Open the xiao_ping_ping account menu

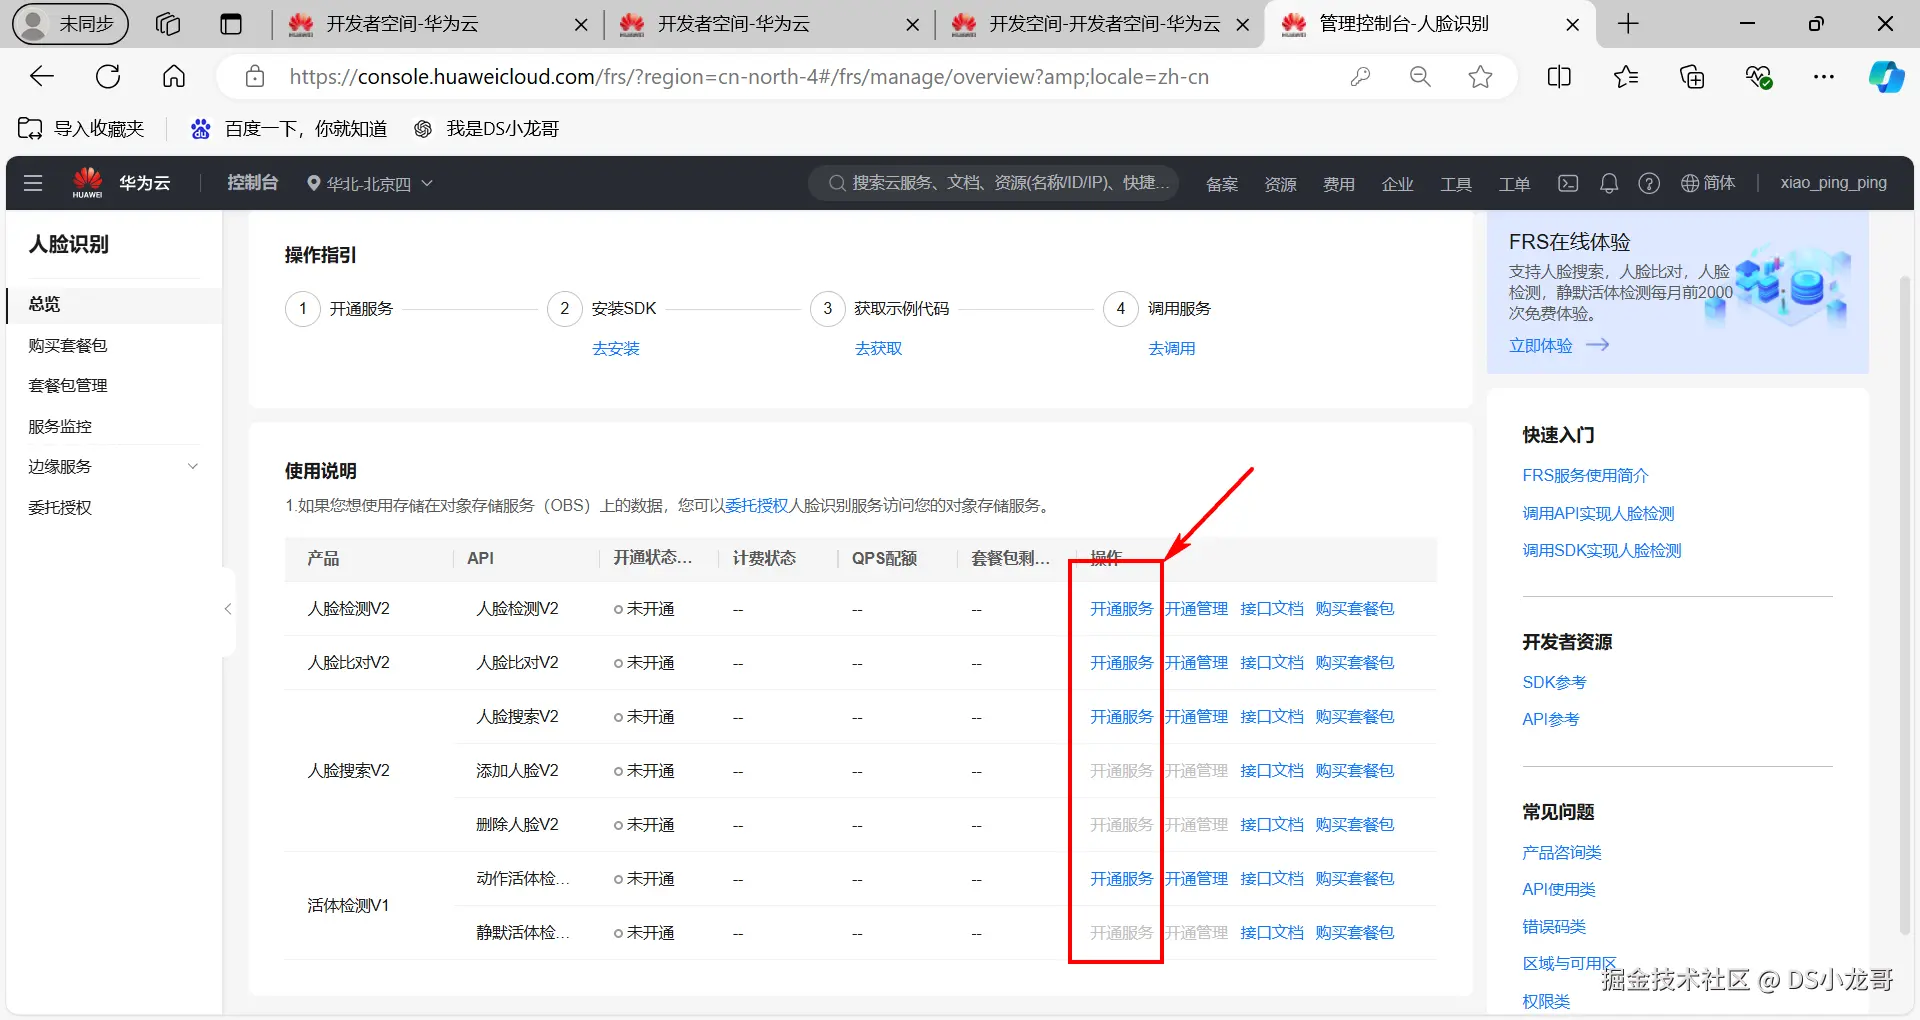[x=1833, y=183]
